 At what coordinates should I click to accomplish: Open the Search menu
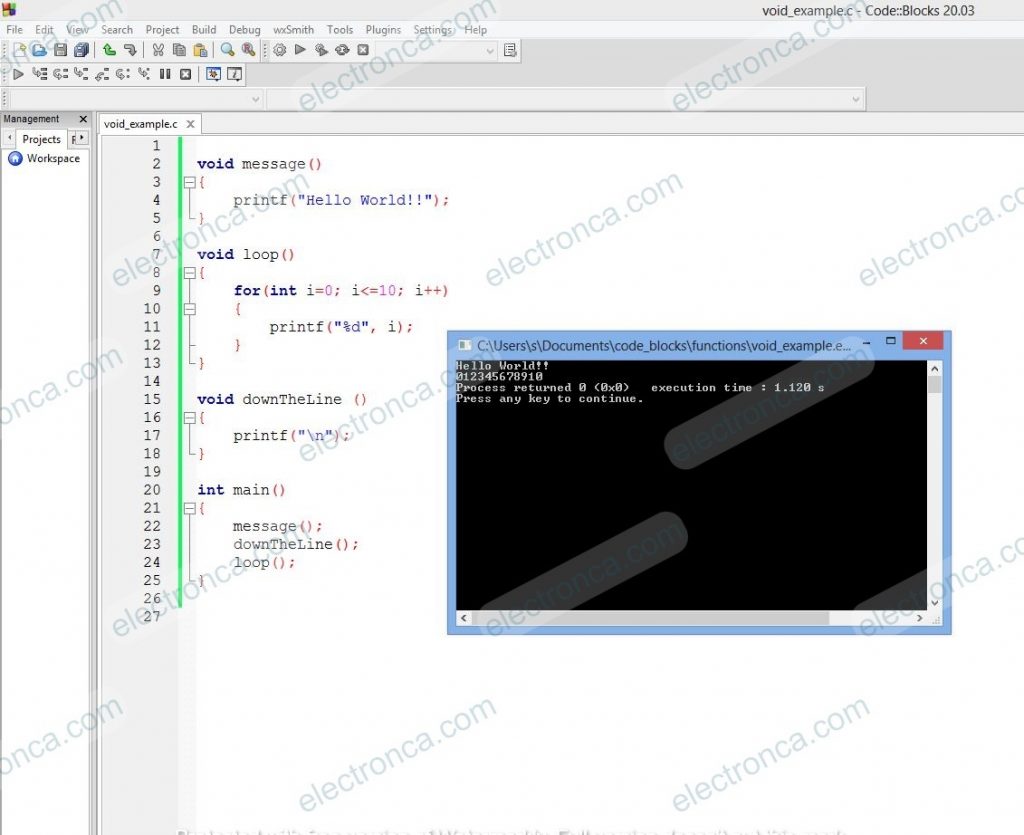(x=117, y=30)
